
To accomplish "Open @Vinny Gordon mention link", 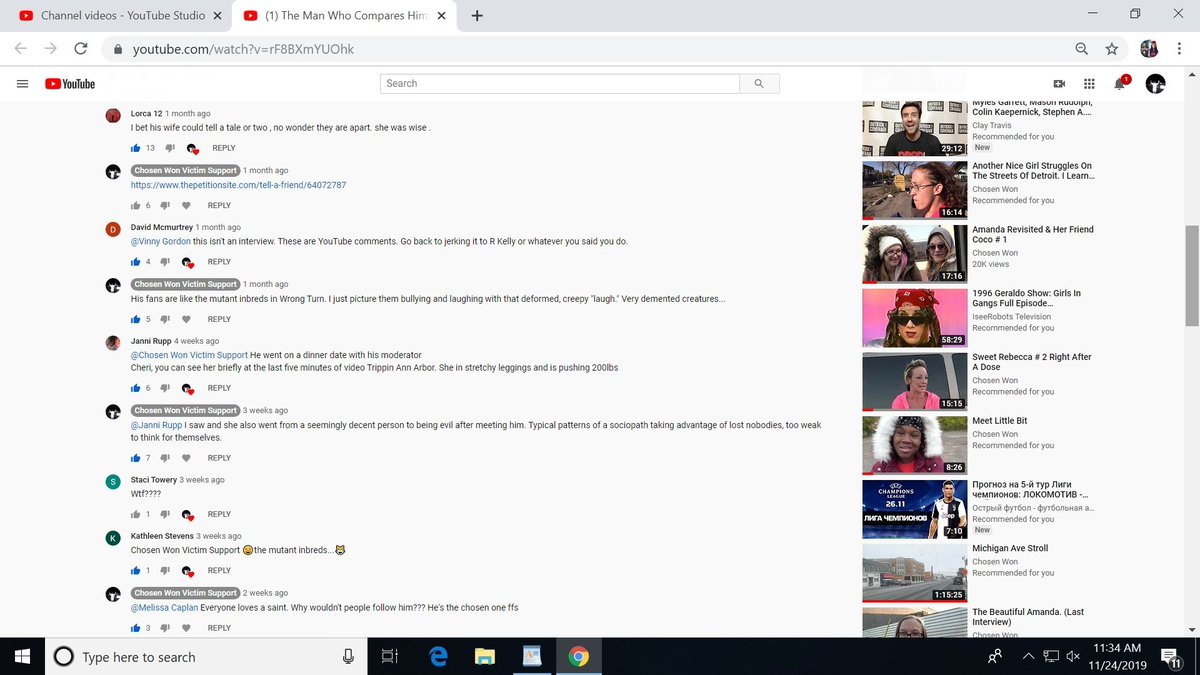I will (161, 242).
